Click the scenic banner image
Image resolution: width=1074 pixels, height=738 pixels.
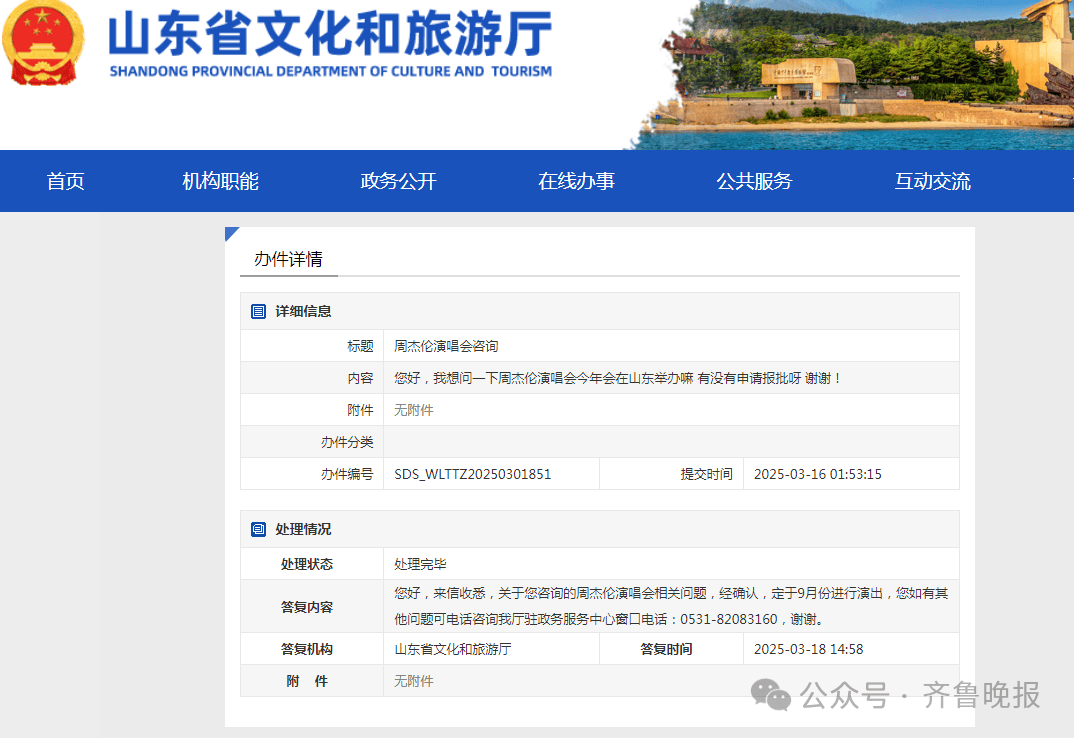(x=849, y=75)
